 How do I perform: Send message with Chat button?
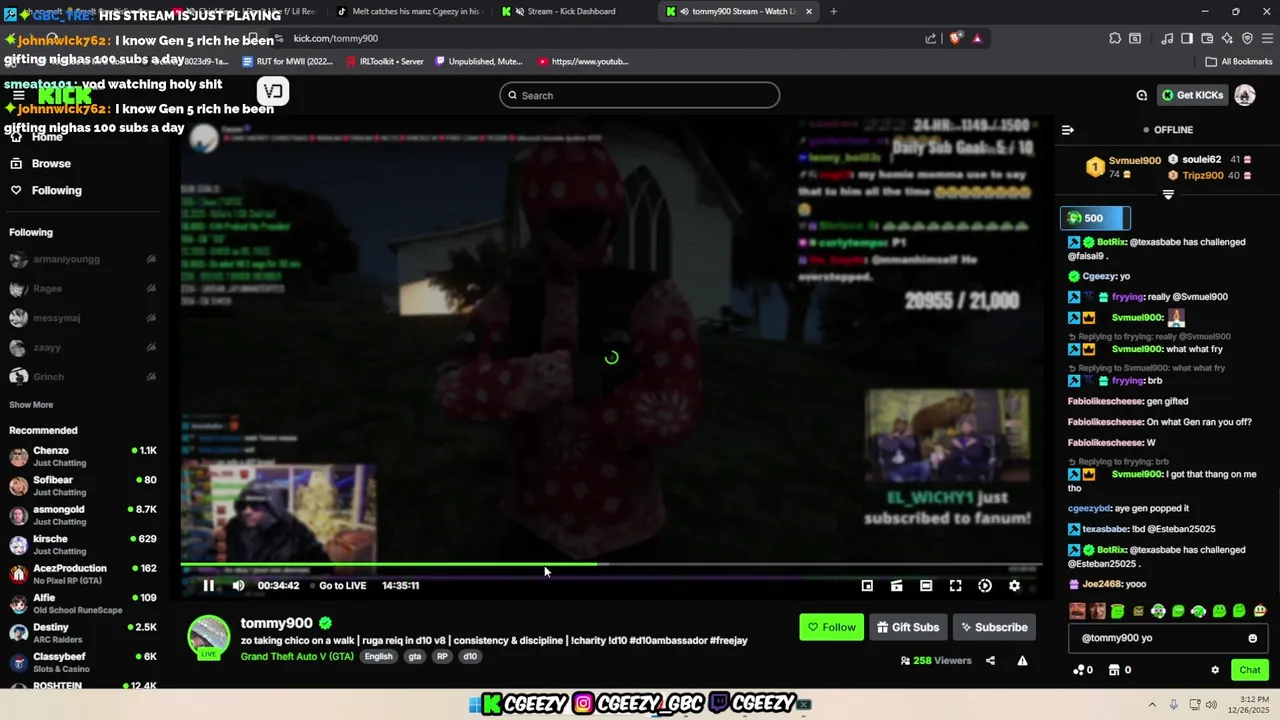pyautogui.click(x=1250, y=670)
